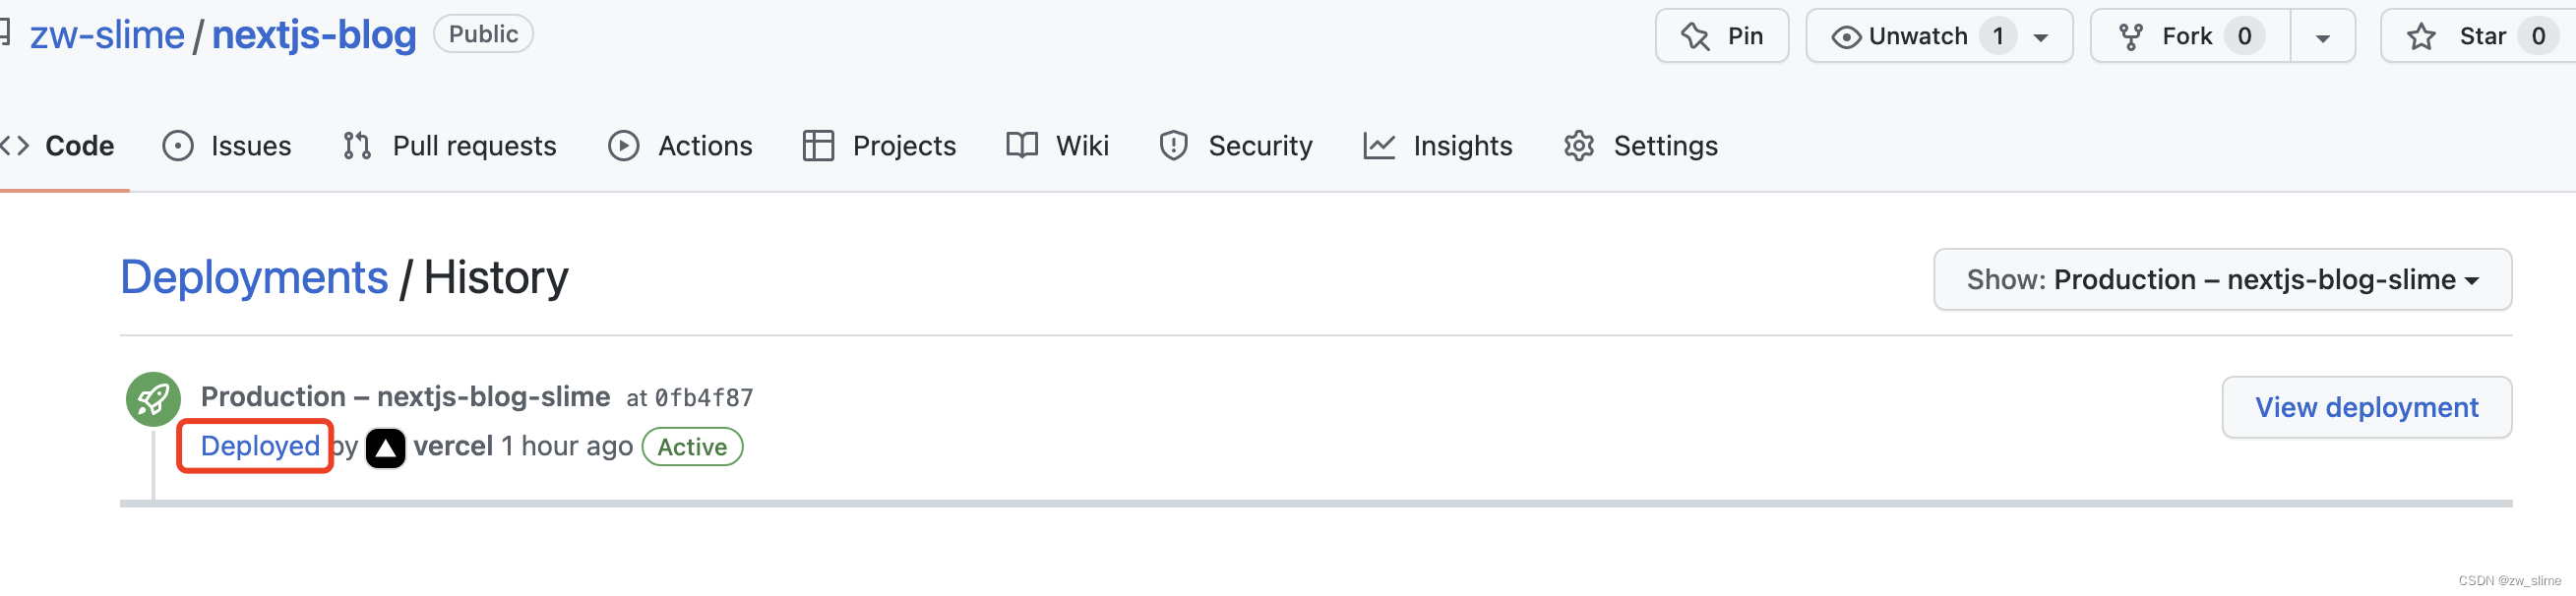Click the Star button's star icon
Viewport: 2576px width, 596px height.
click(2421, 37)
